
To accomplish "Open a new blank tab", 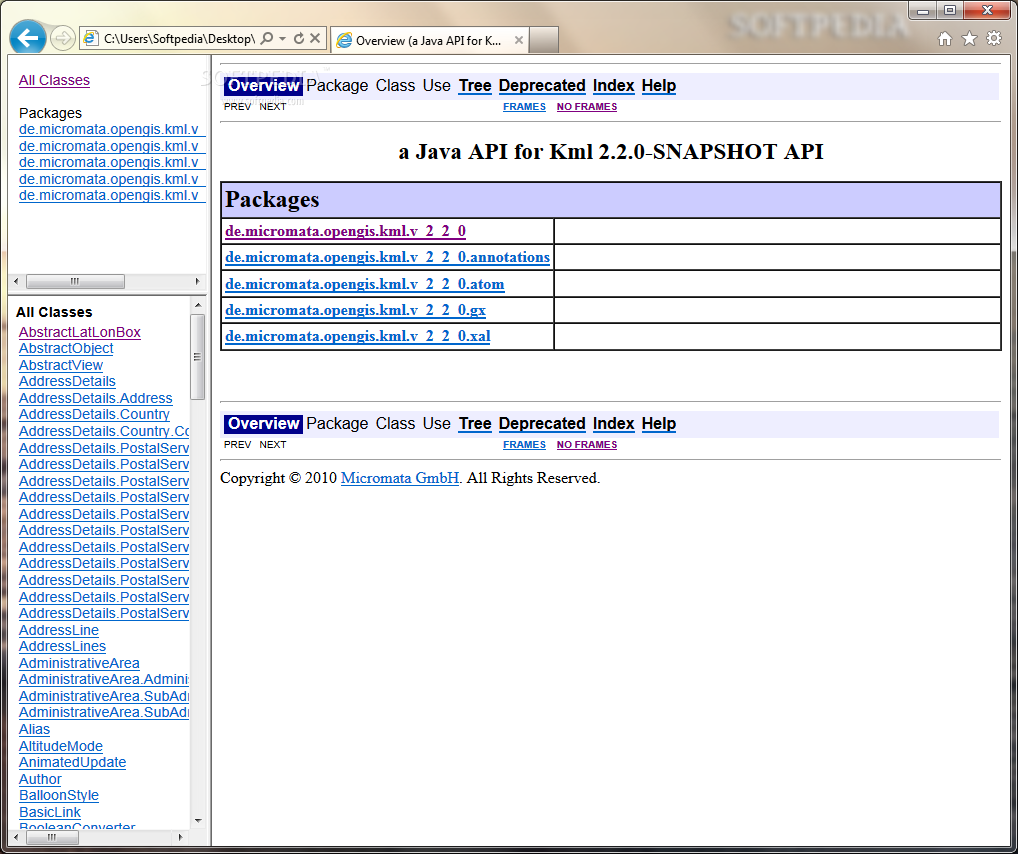I will (544, 40).
